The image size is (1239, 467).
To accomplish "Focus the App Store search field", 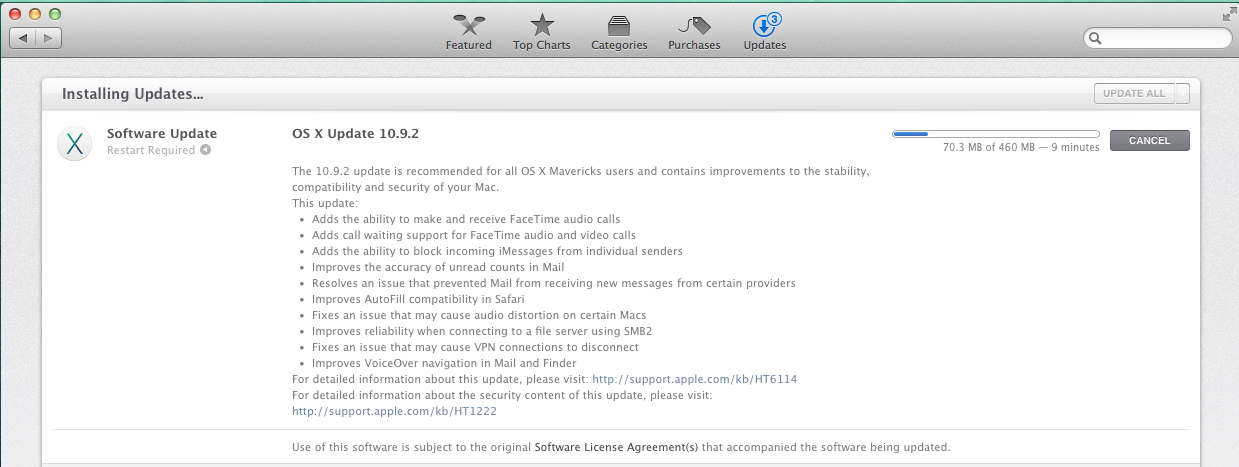I will tap(1158, 39).
